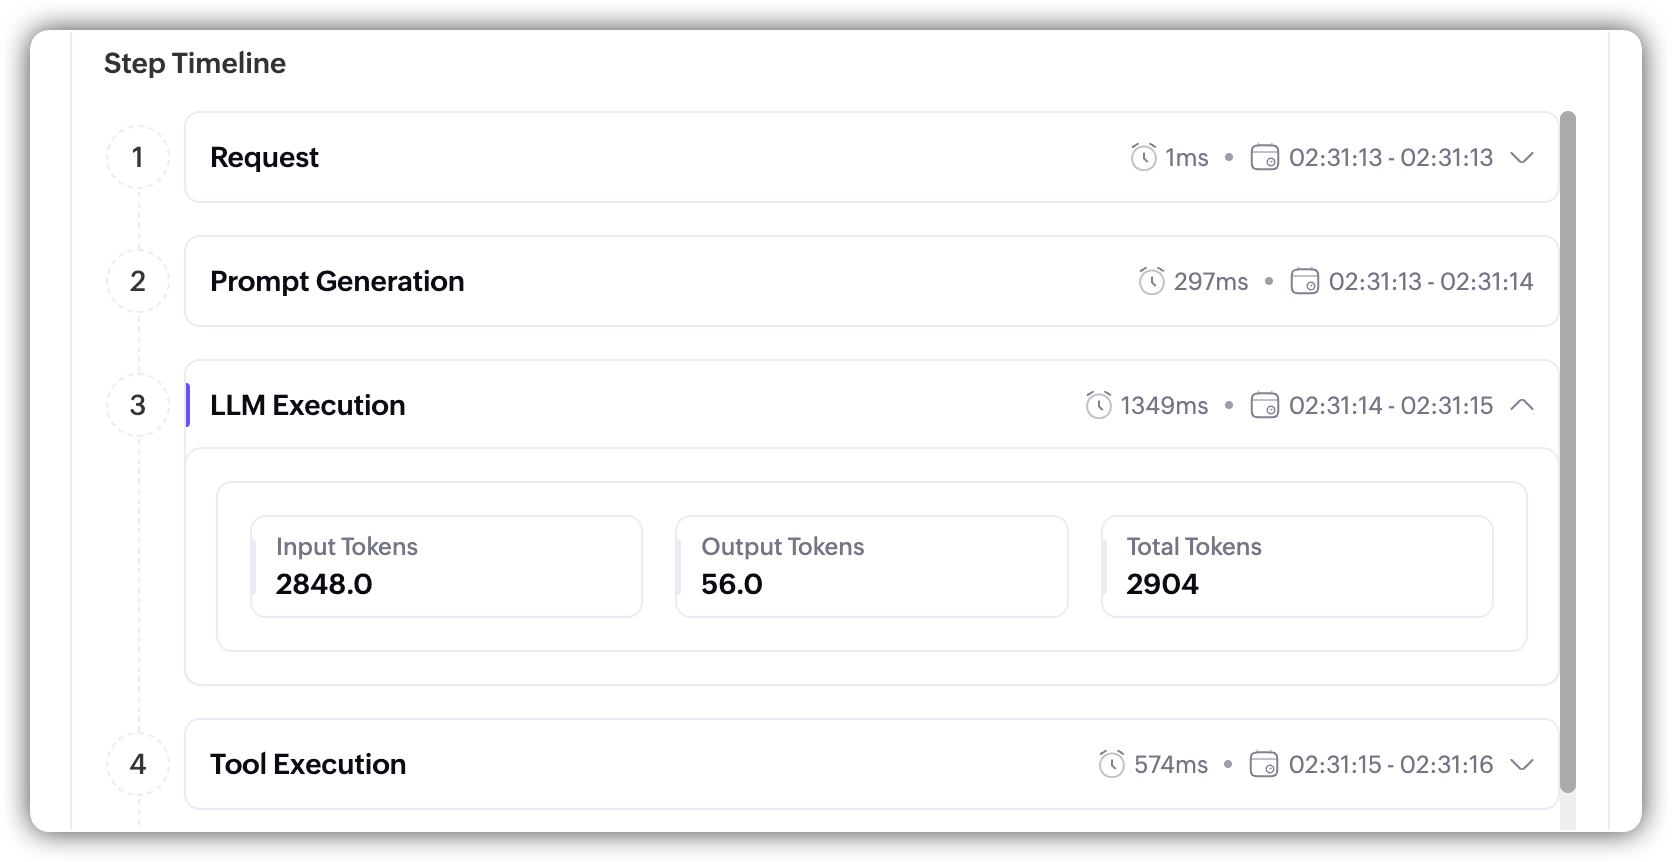
Task: Click the clock icon beside 574ms
Action: (1112, 764)
